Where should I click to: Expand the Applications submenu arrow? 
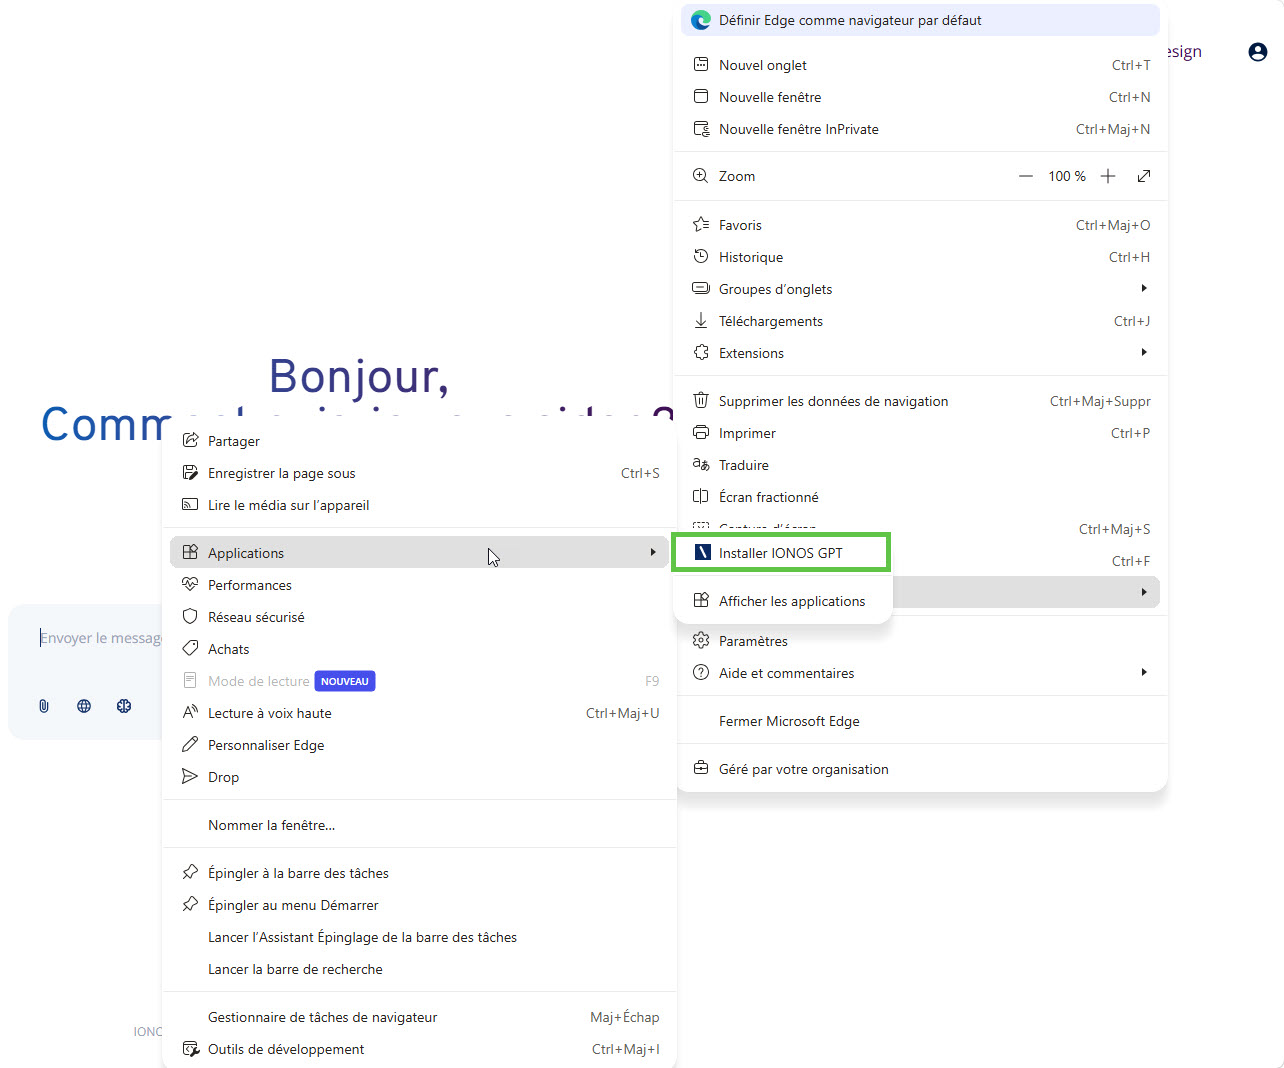653,553
